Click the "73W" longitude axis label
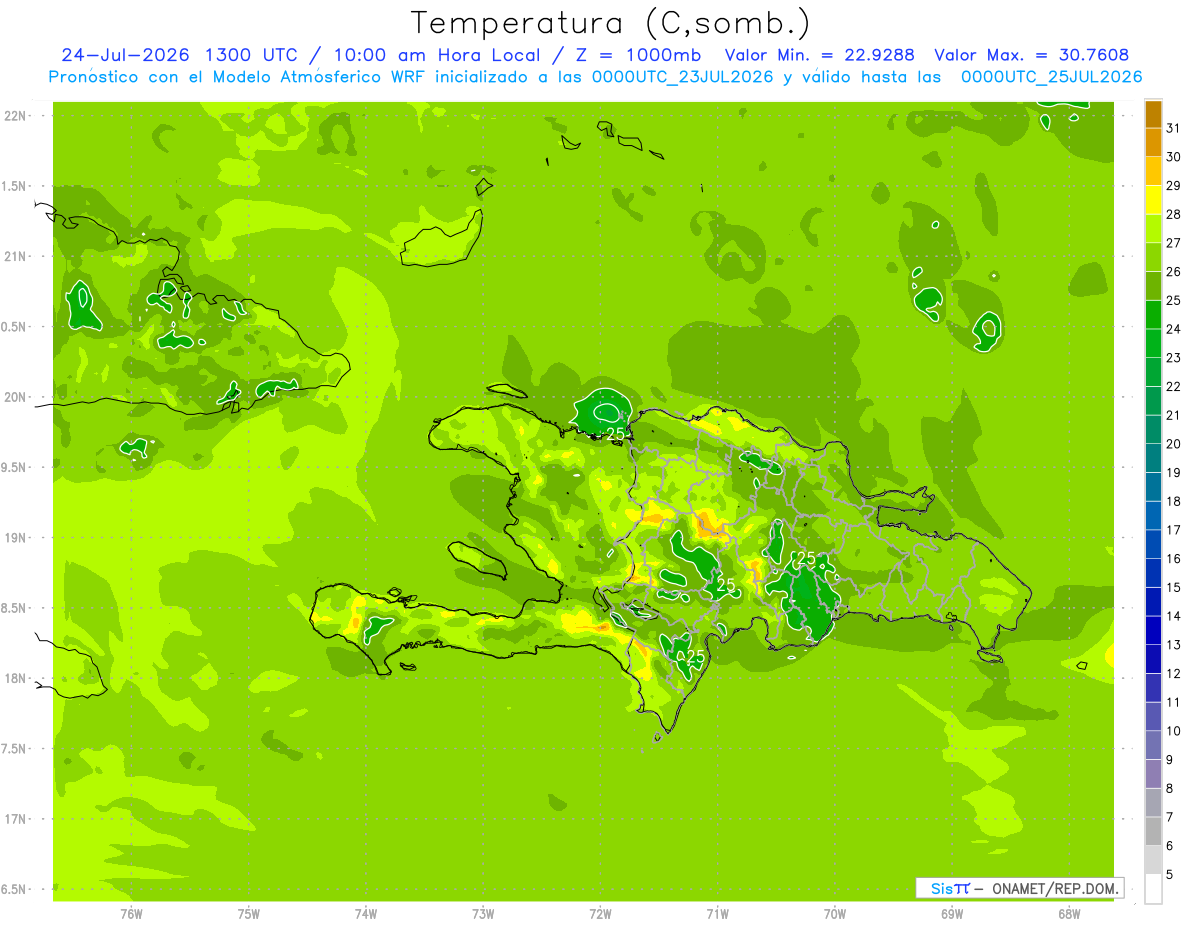This screenshot has width=1200, height=927. pos(483,913)
